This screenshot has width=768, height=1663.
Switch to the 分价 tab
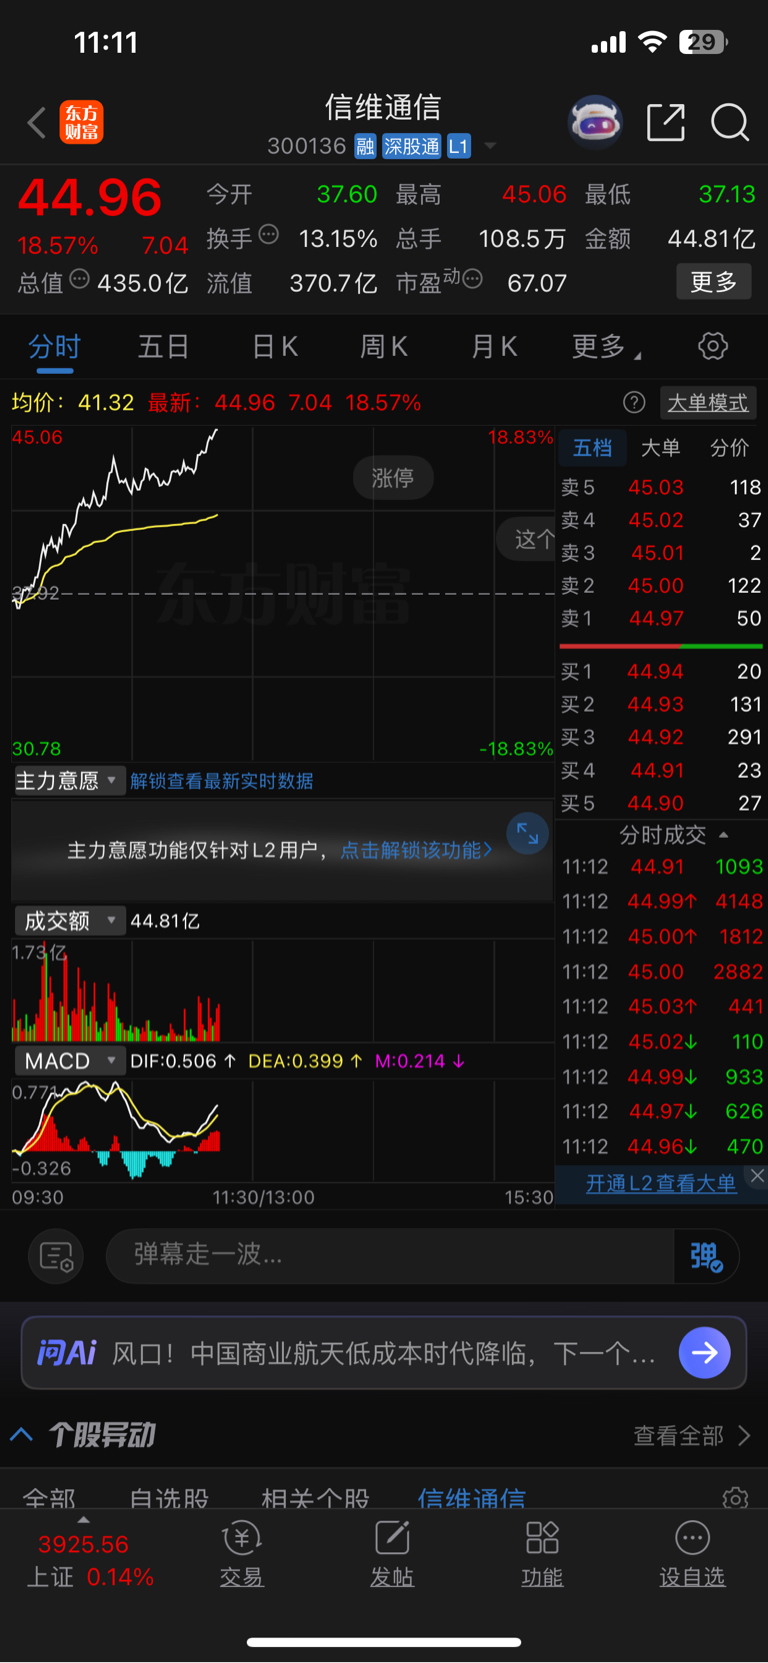[x=729, y=448]
